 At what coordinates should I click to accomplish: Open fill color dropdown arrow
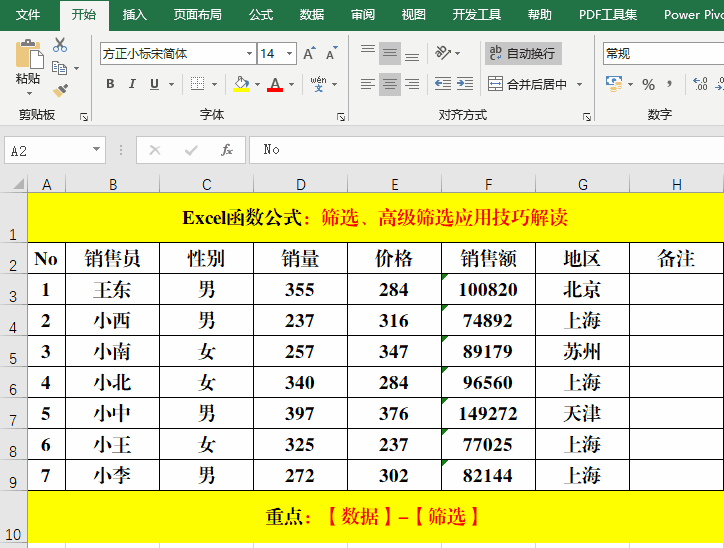pos(257,84)
